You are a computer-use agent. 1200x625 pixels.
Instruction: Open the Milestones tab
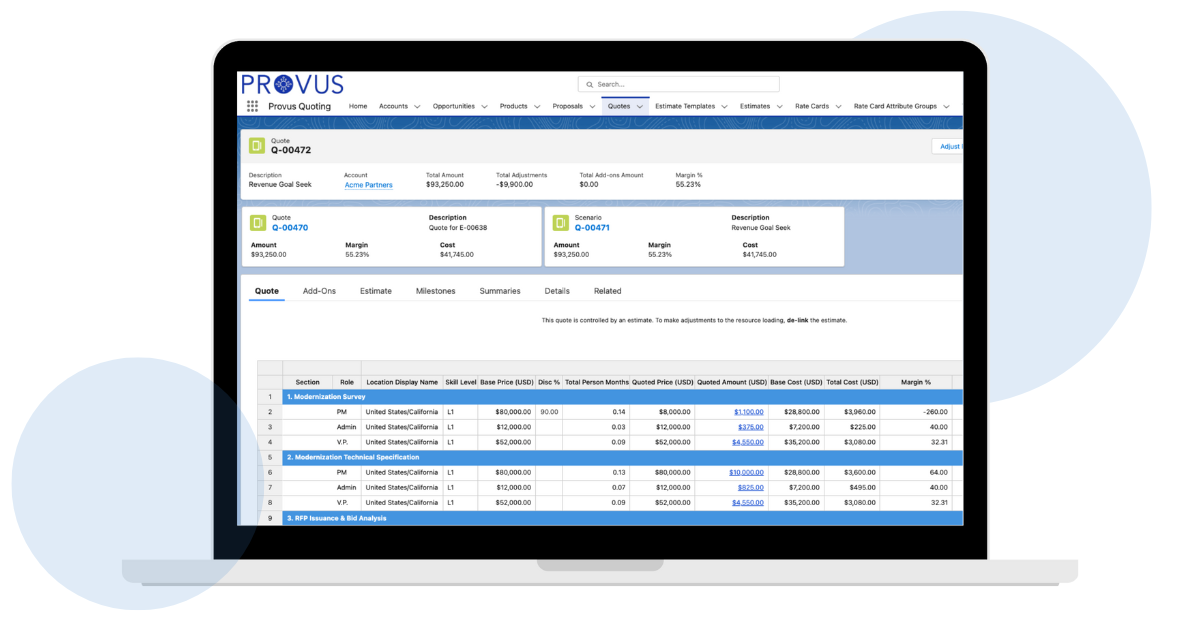(x=435, y=291)
